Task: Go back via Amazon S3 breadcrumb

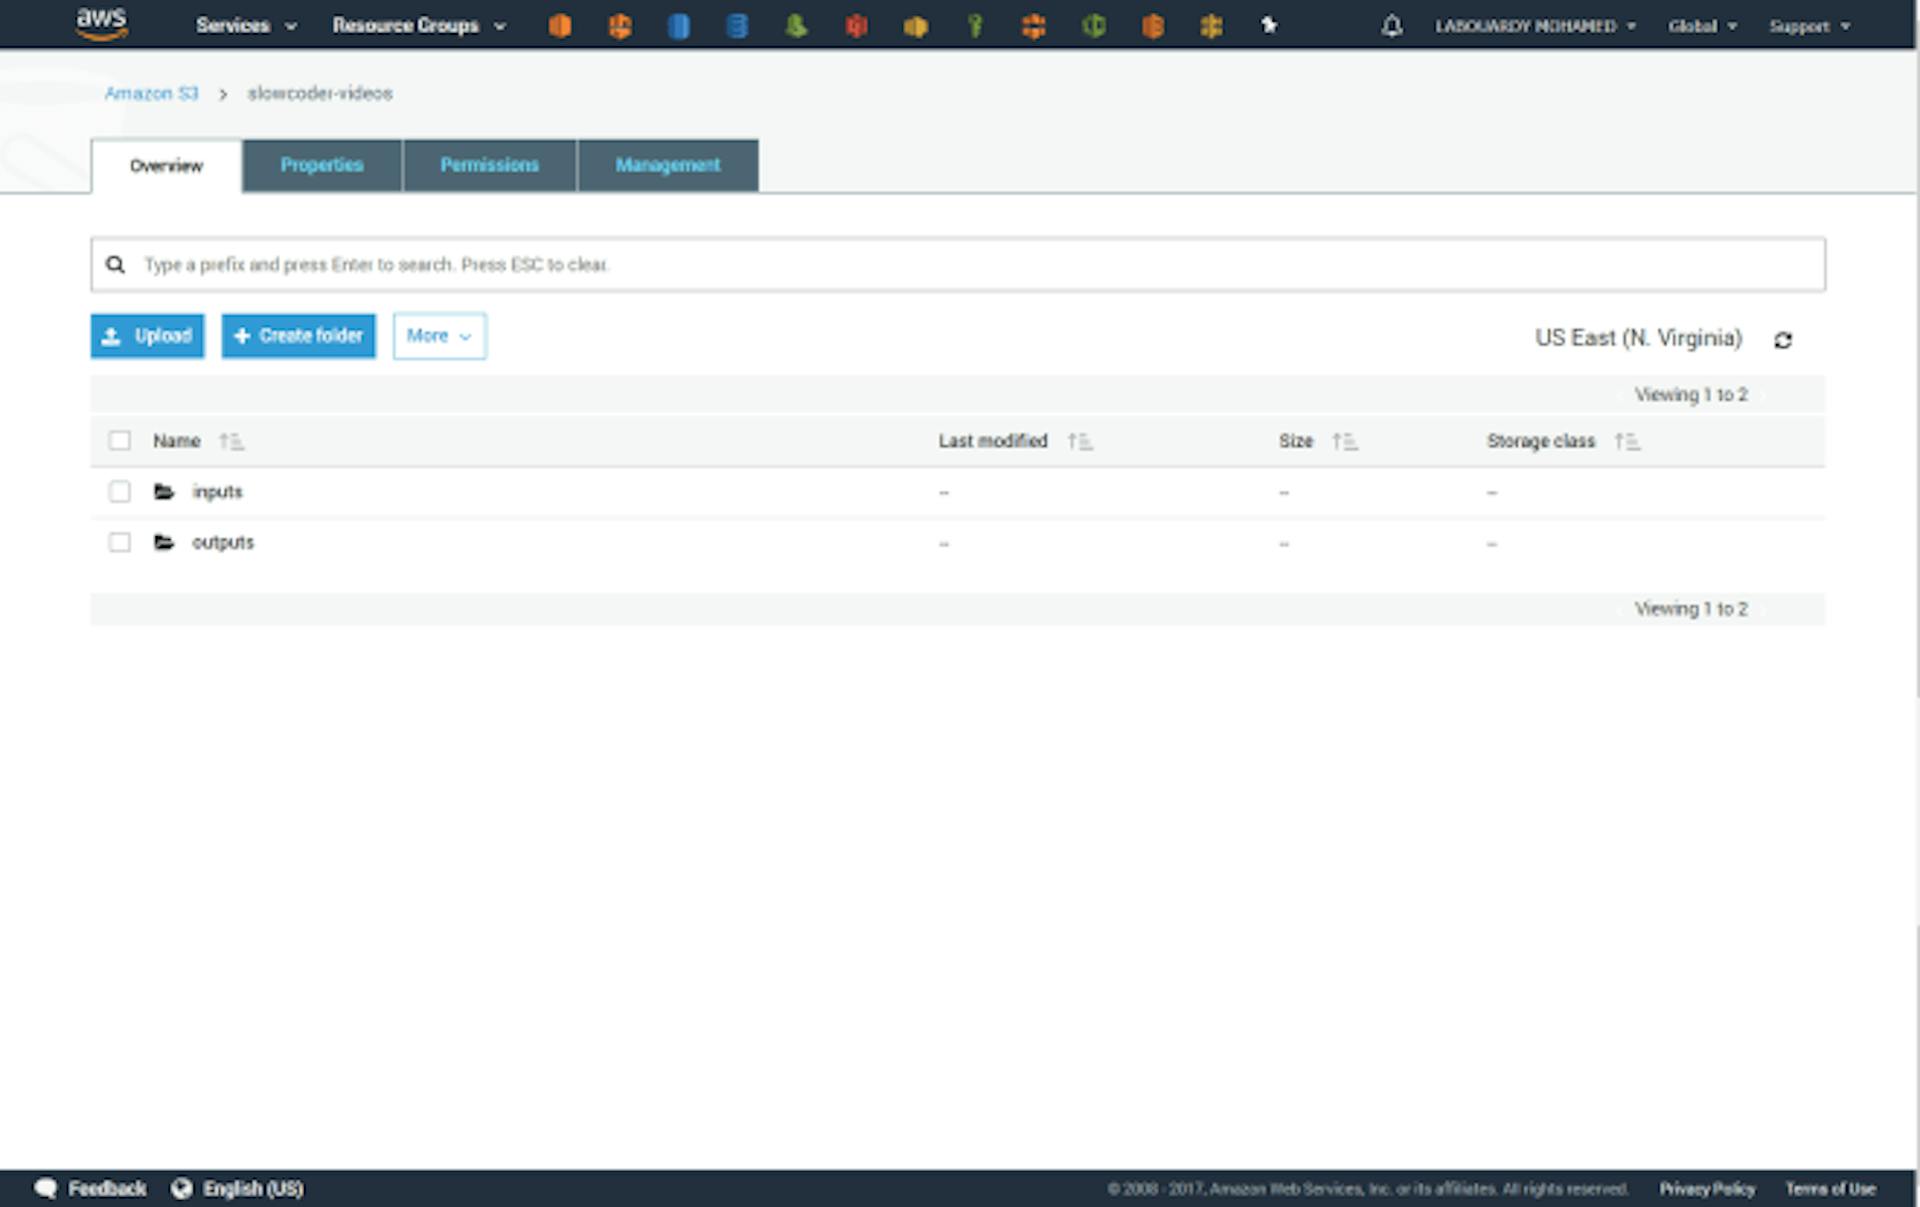Action: coord(152,93)
